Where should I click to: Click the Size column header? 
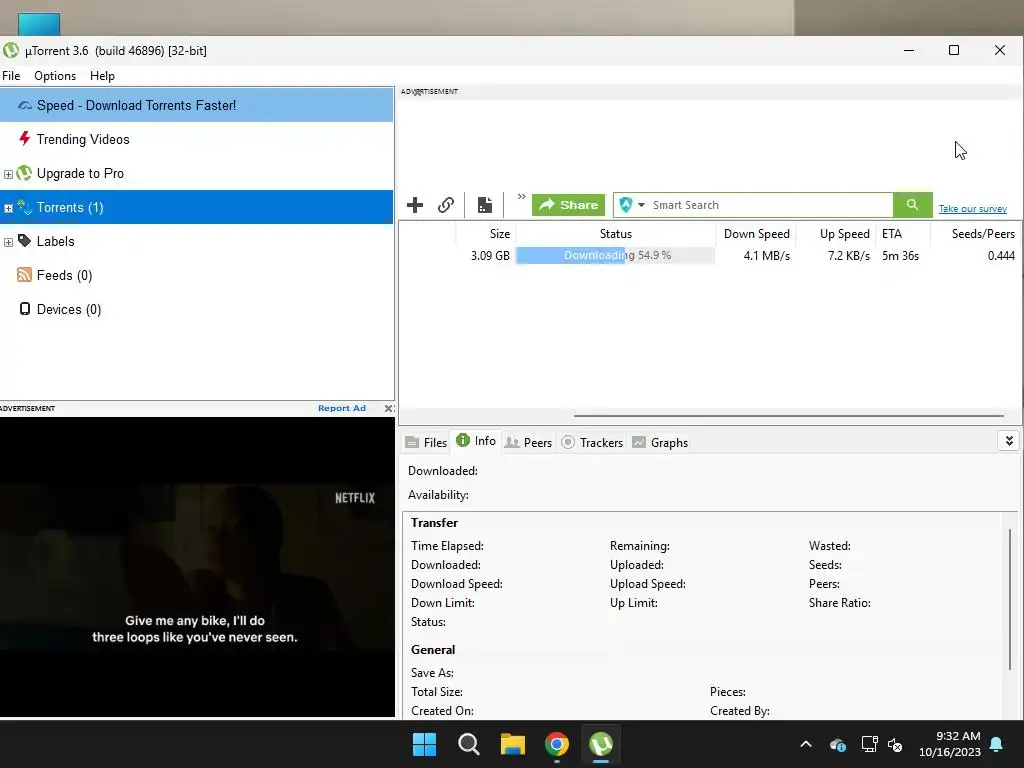tap(486, 234)
